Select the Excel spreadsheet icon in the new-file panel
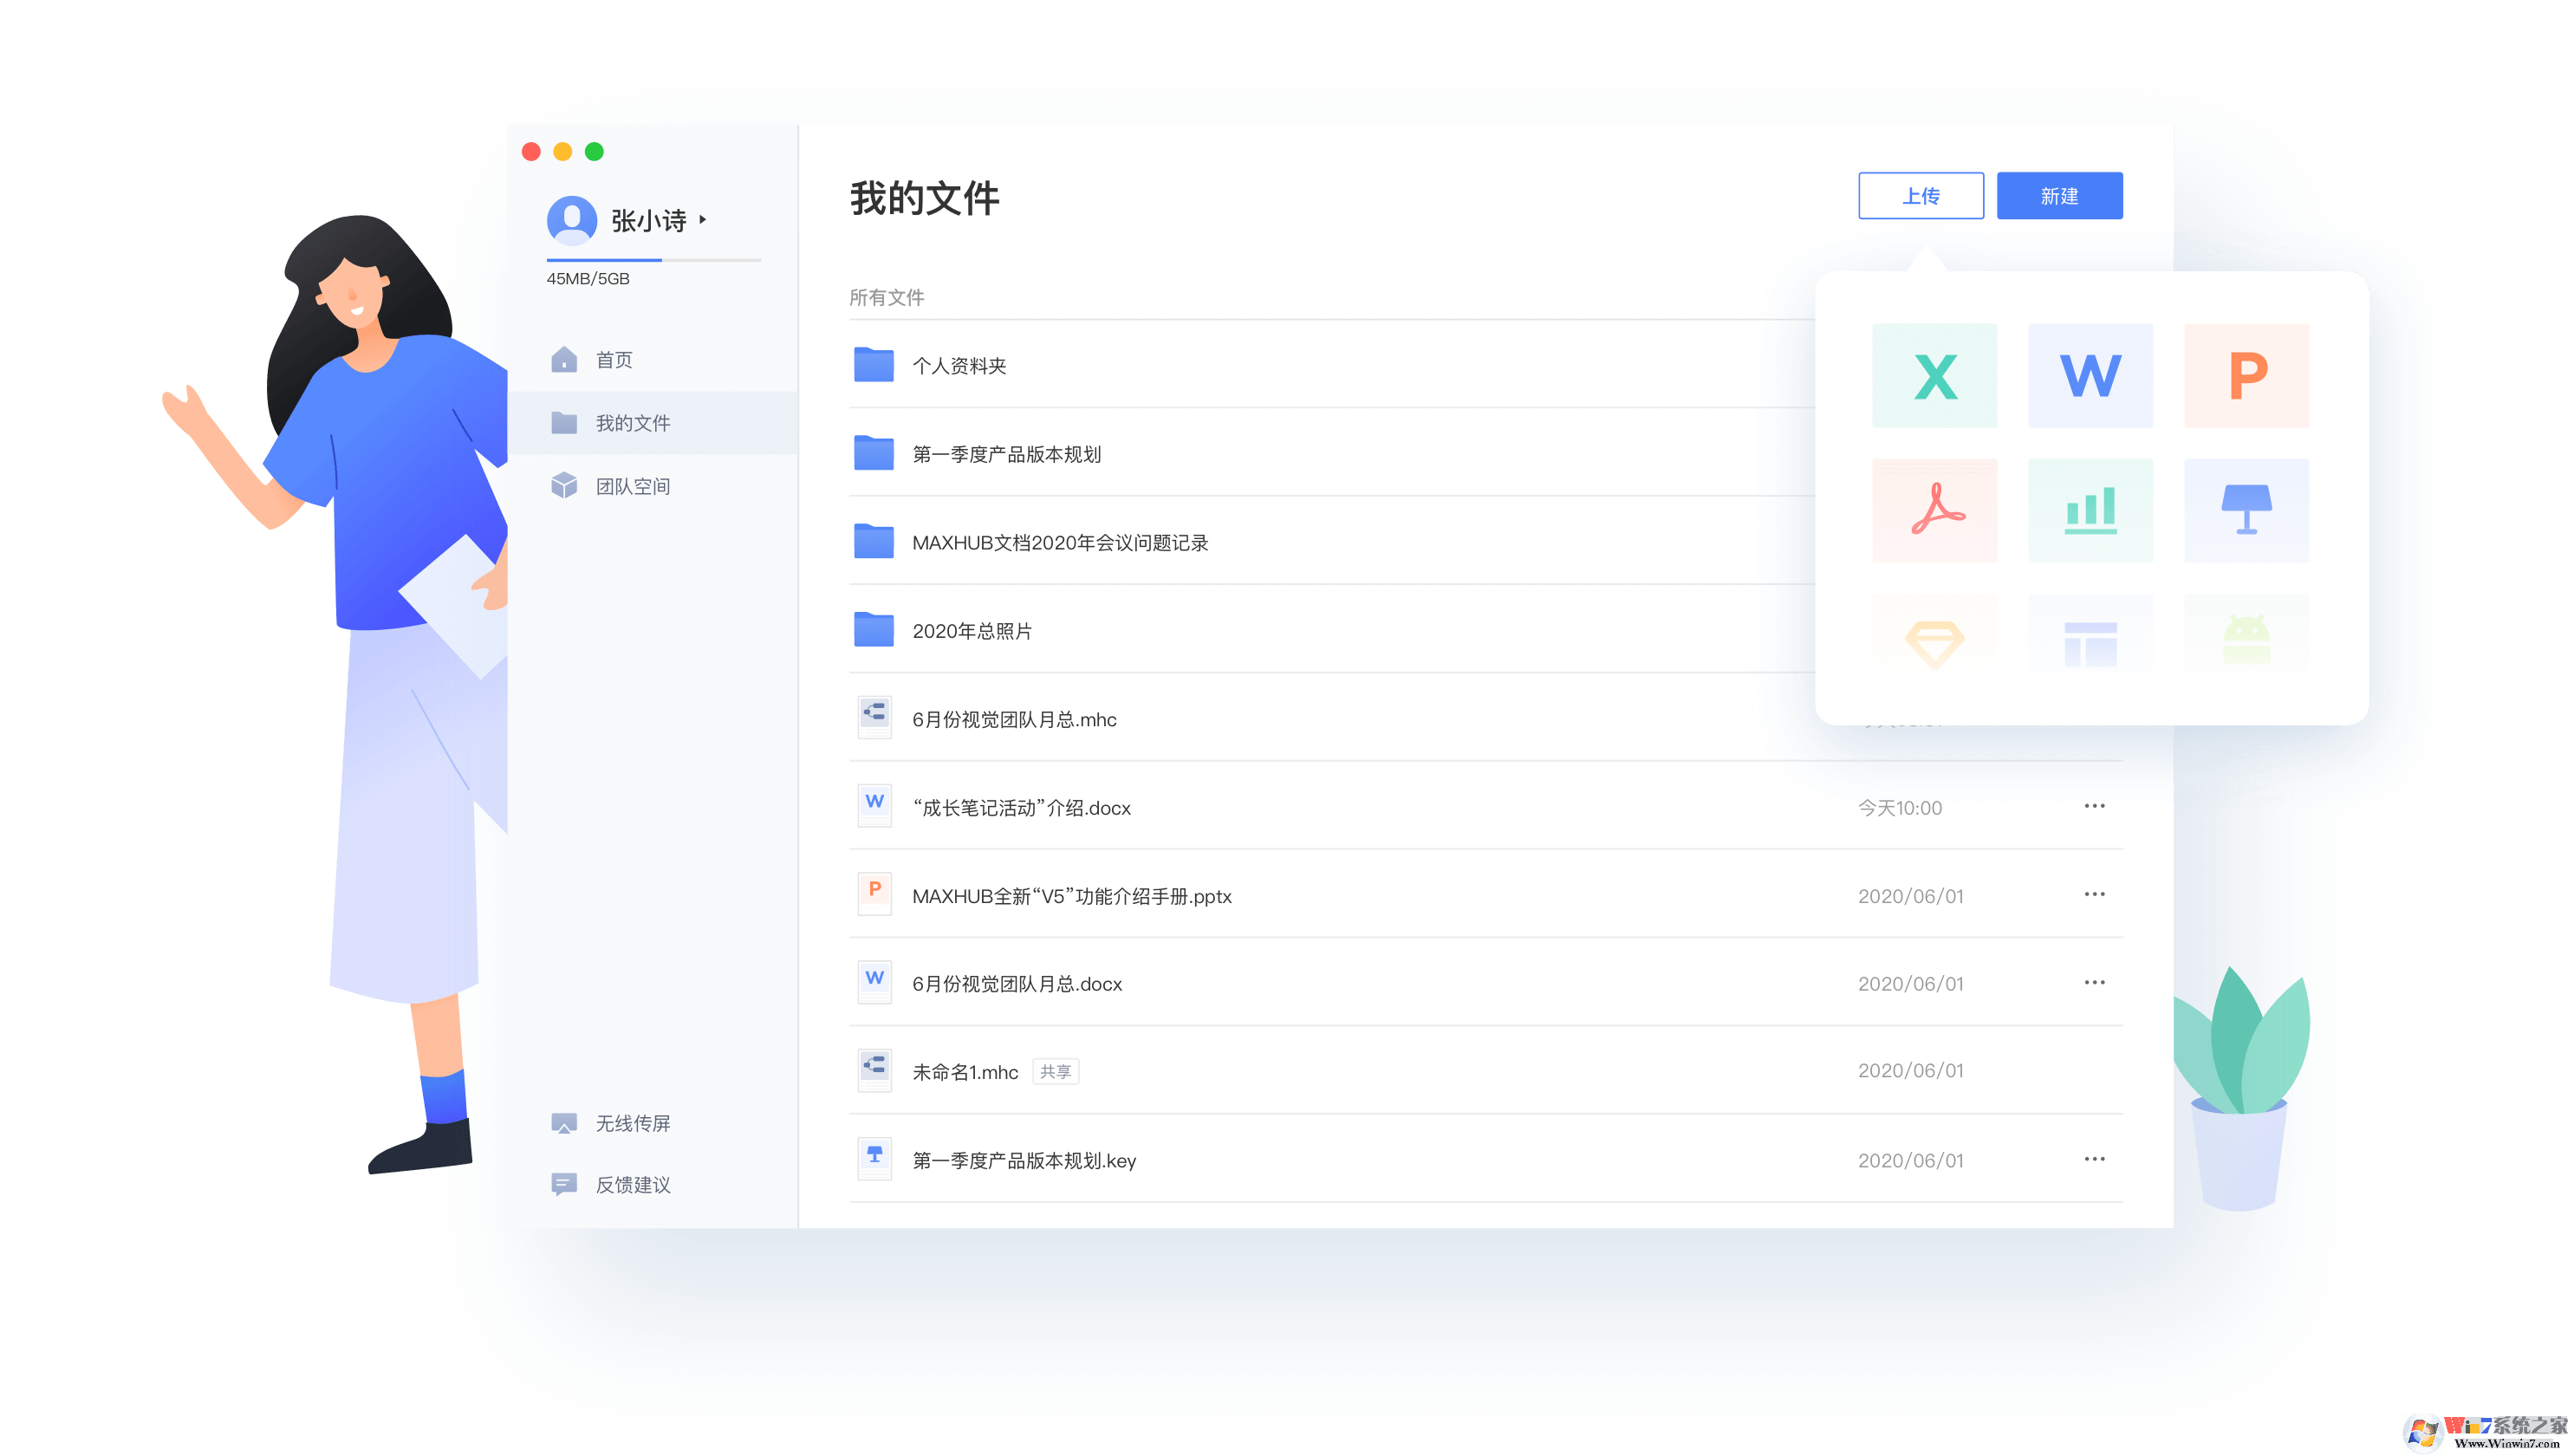This screenshot has width=2574, height=1456. (1934, 375)
